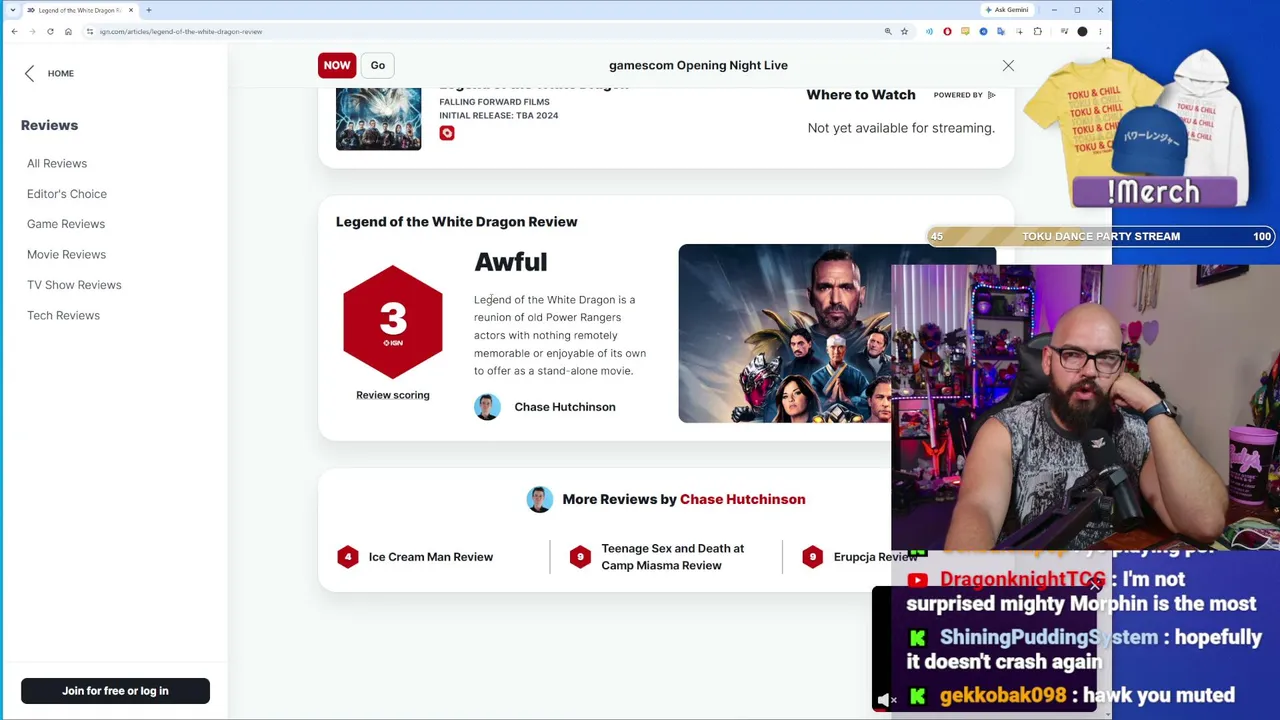The height and width of the screenshot is (720, 1280).
Task: Open Erupcja Review link
Action: (875, 557)
